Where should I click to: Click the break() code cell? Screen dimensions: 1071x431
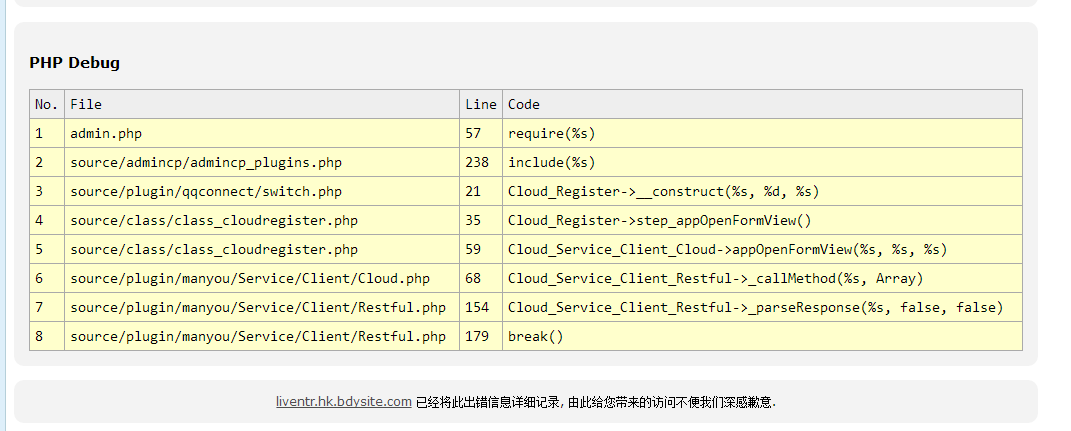[762, 336]
